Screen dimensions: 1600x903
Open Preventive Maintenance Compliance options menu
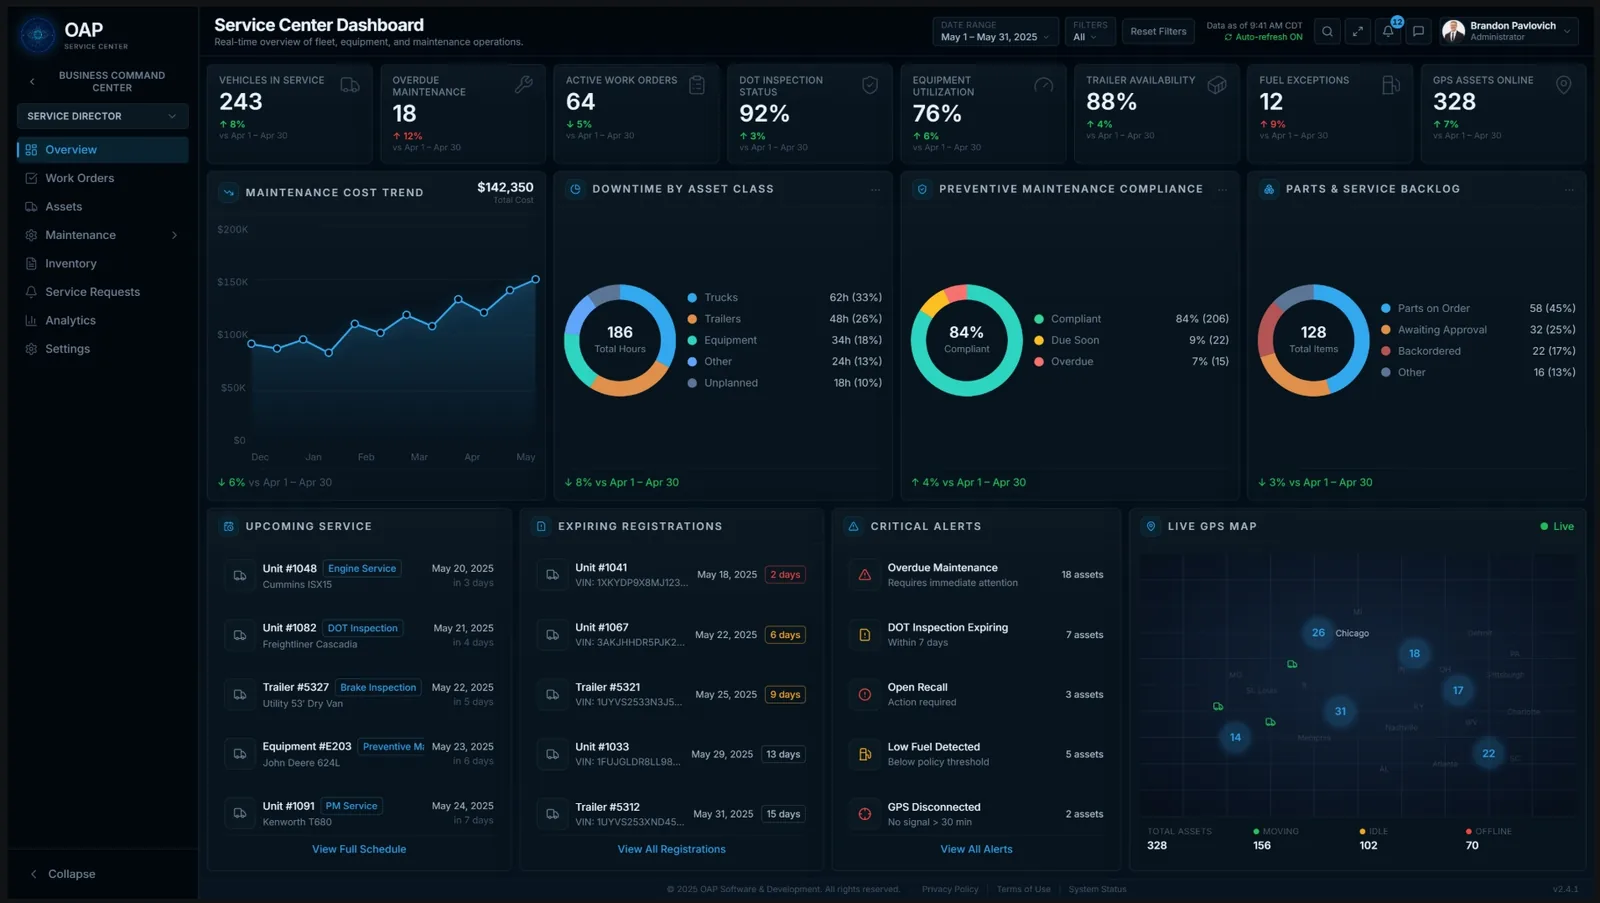1222,189
